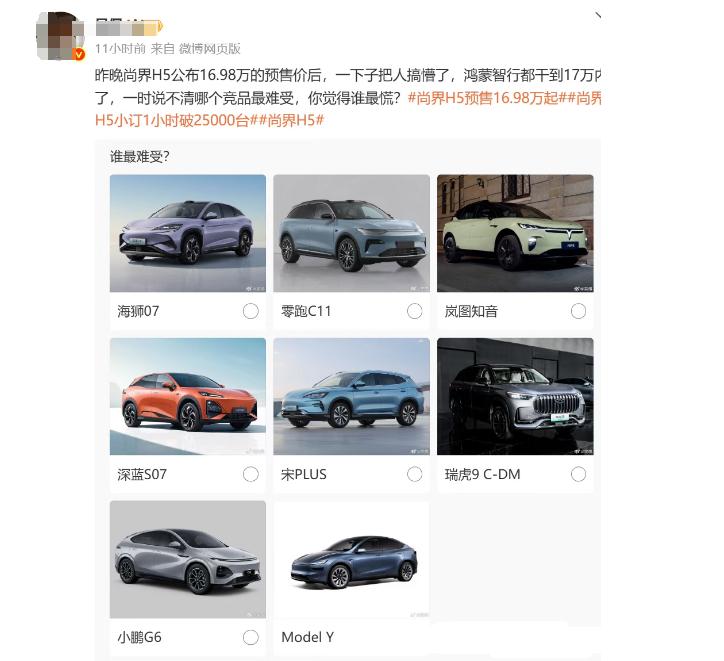724x661 pixels.
Task: Select the 海狮07 radio button
Action: pos(251,311)
